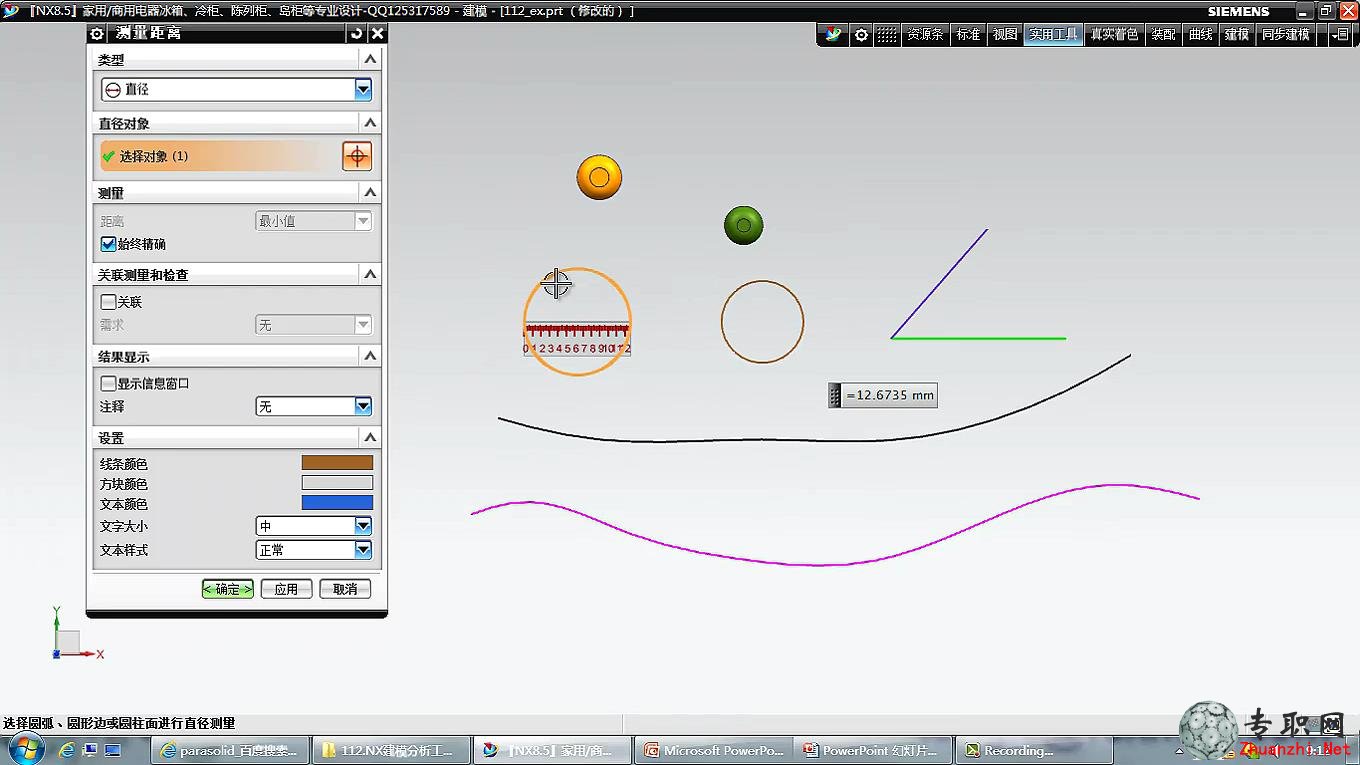1360x765 pixels.
Task: Click the NX application icon in title bar
Action: 10,10
